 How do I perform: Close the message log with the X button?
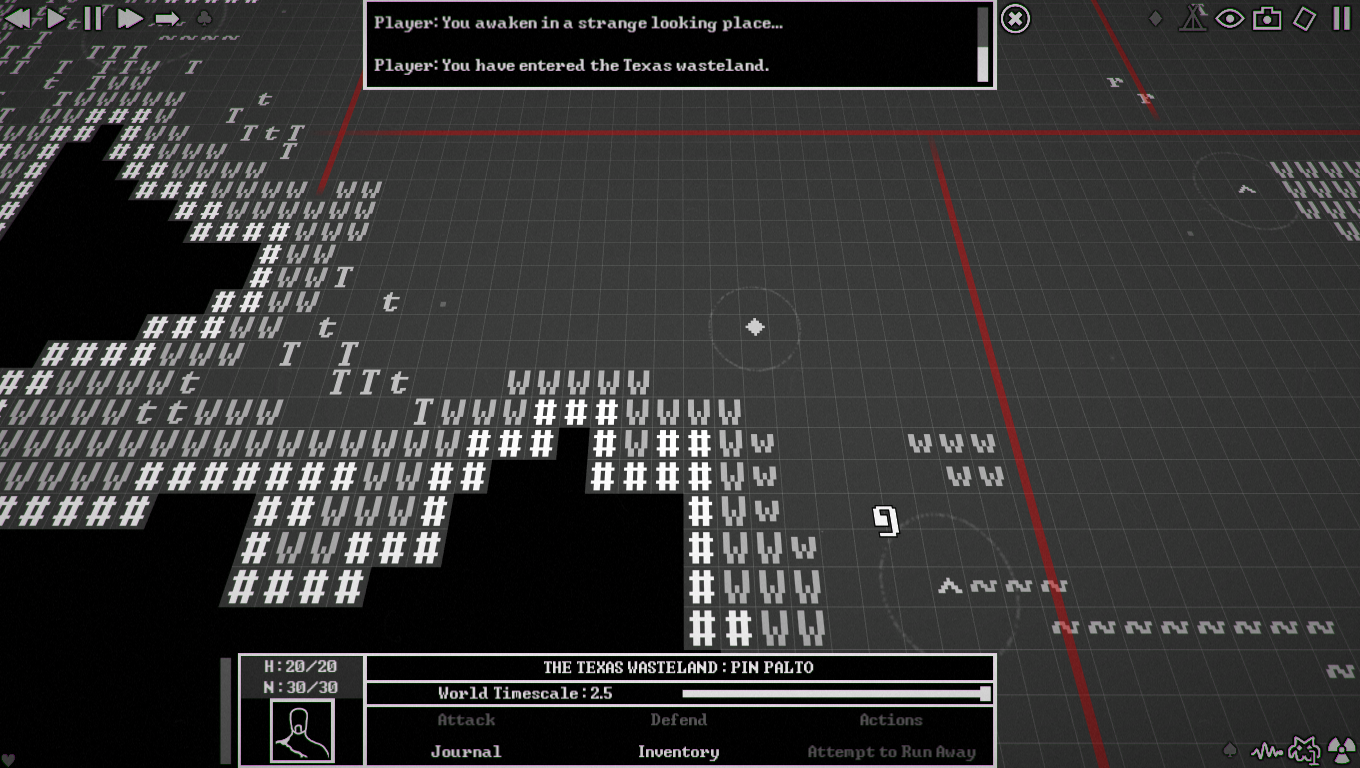tap(1015, 19)
